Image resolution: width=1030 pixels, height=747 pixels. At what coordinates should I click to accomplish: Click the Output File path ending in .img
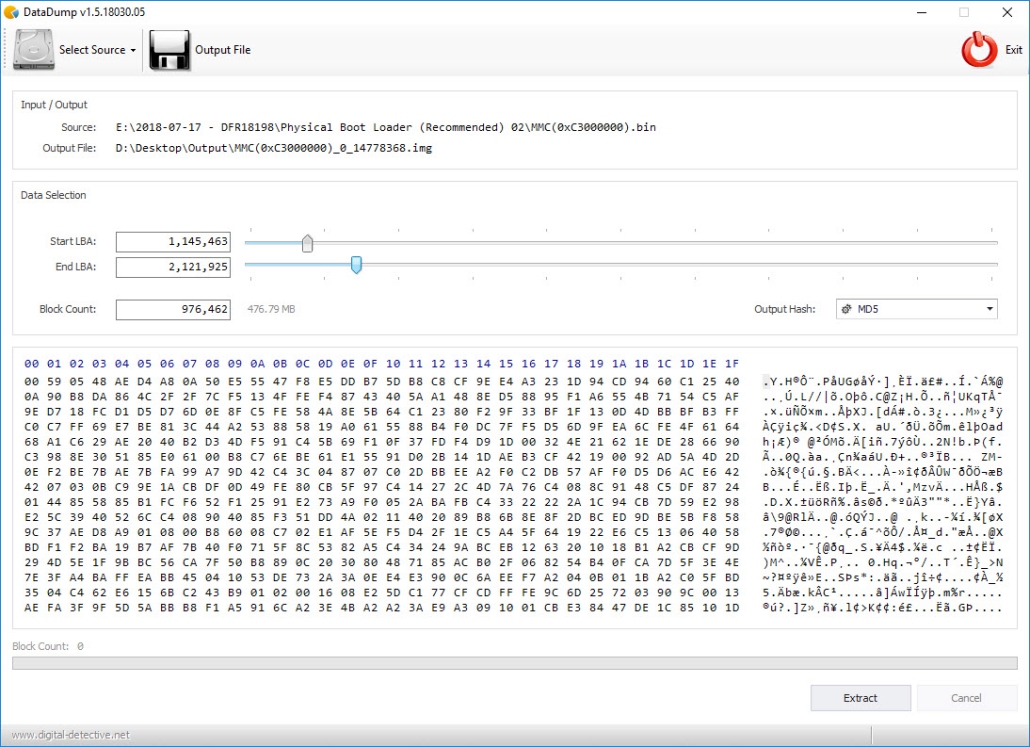pyautogui.click(x=274, y=148)
